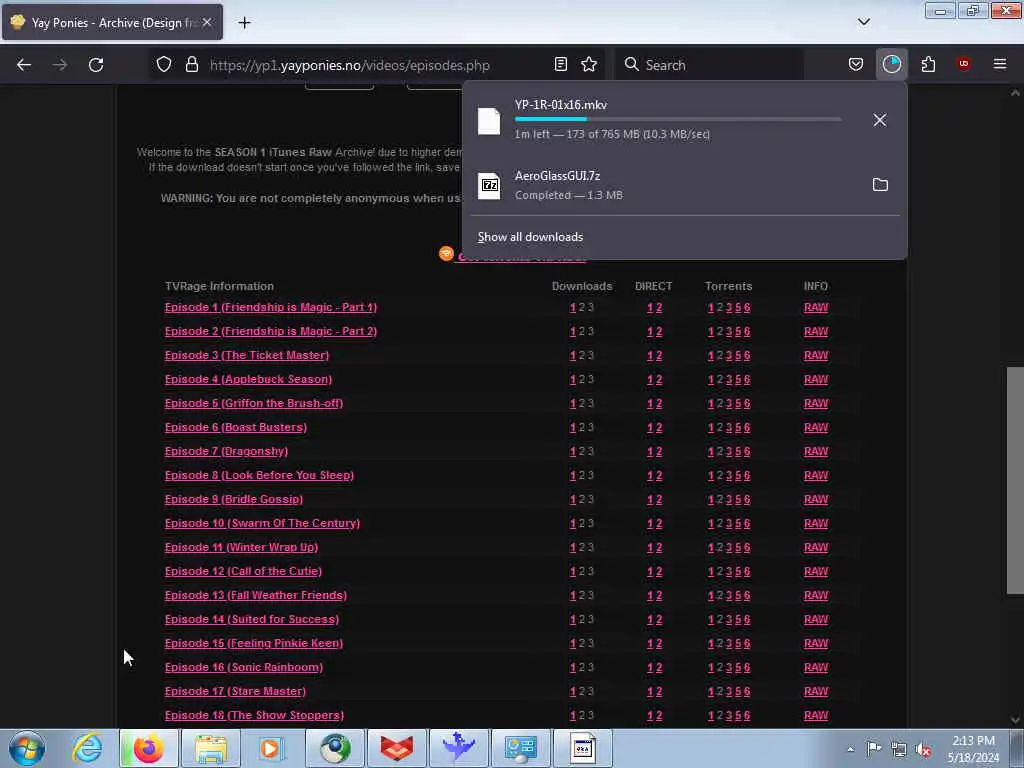Open Episode 3 The Ticket Master link
The image size is (1024, 768).
click(x=247, y=355)
